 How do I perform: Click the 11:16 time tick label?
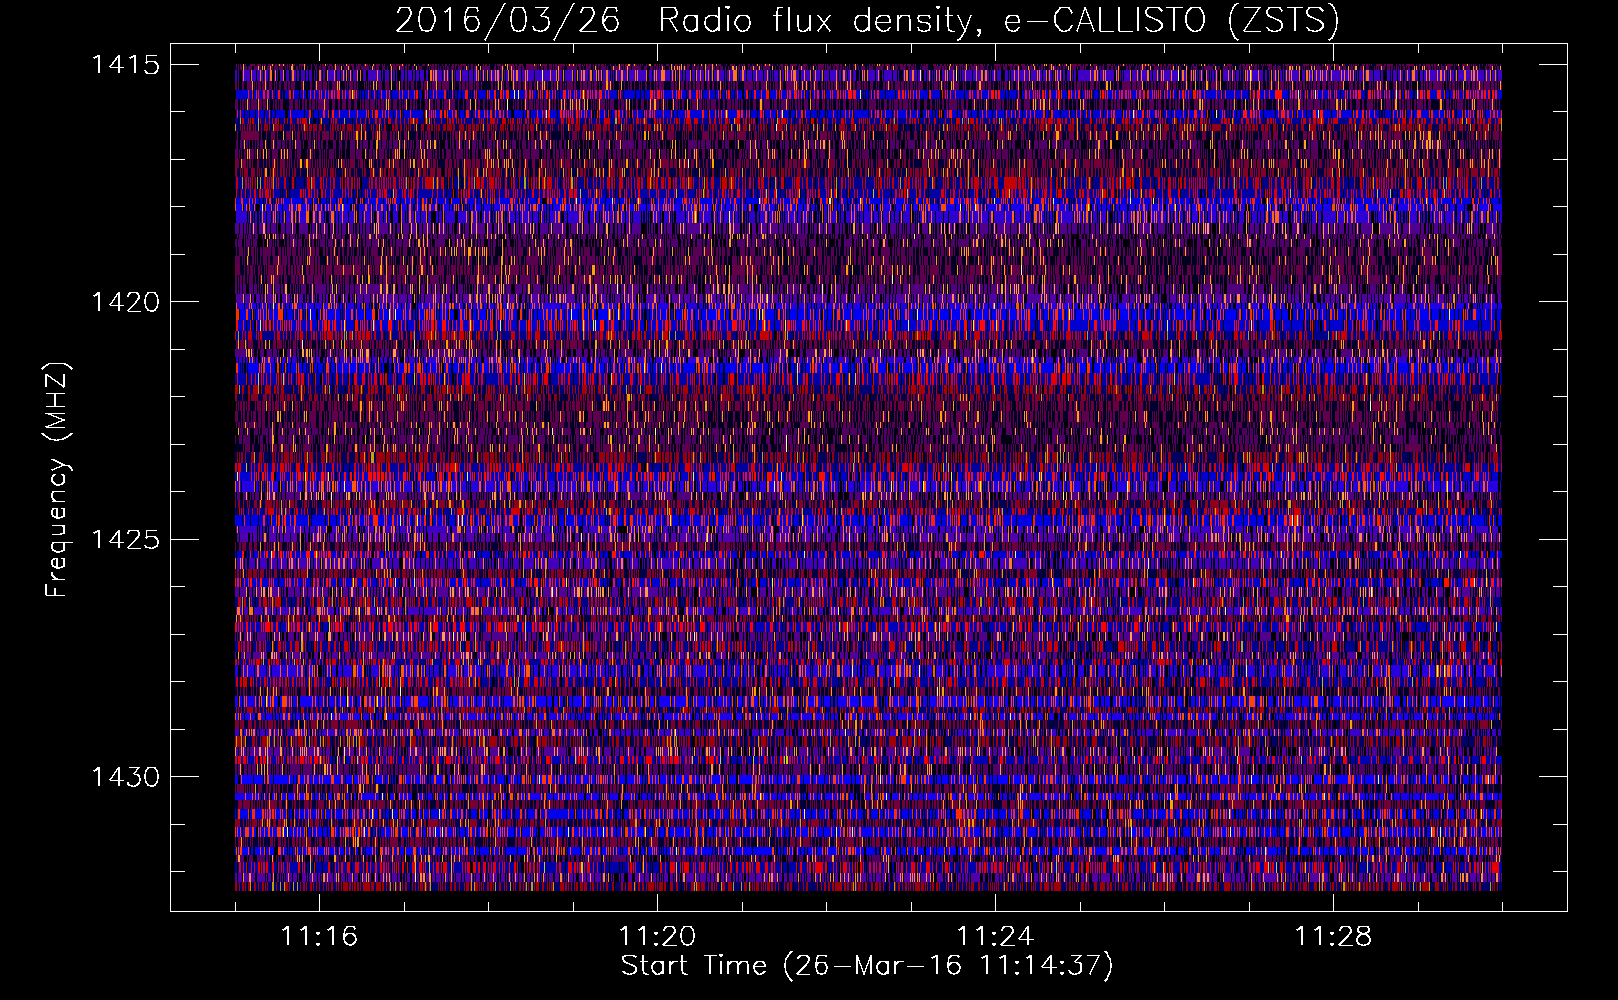click(x=319, y=936)
